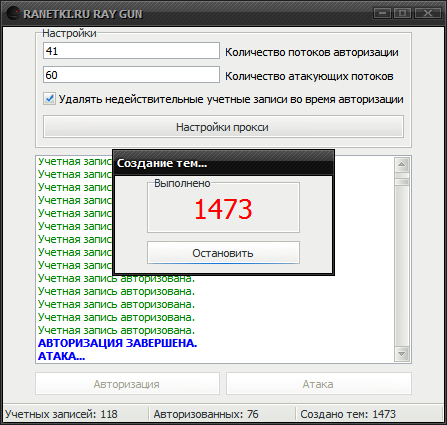Click status bar 'Создано тем: 1473'

tap(348, 414)
